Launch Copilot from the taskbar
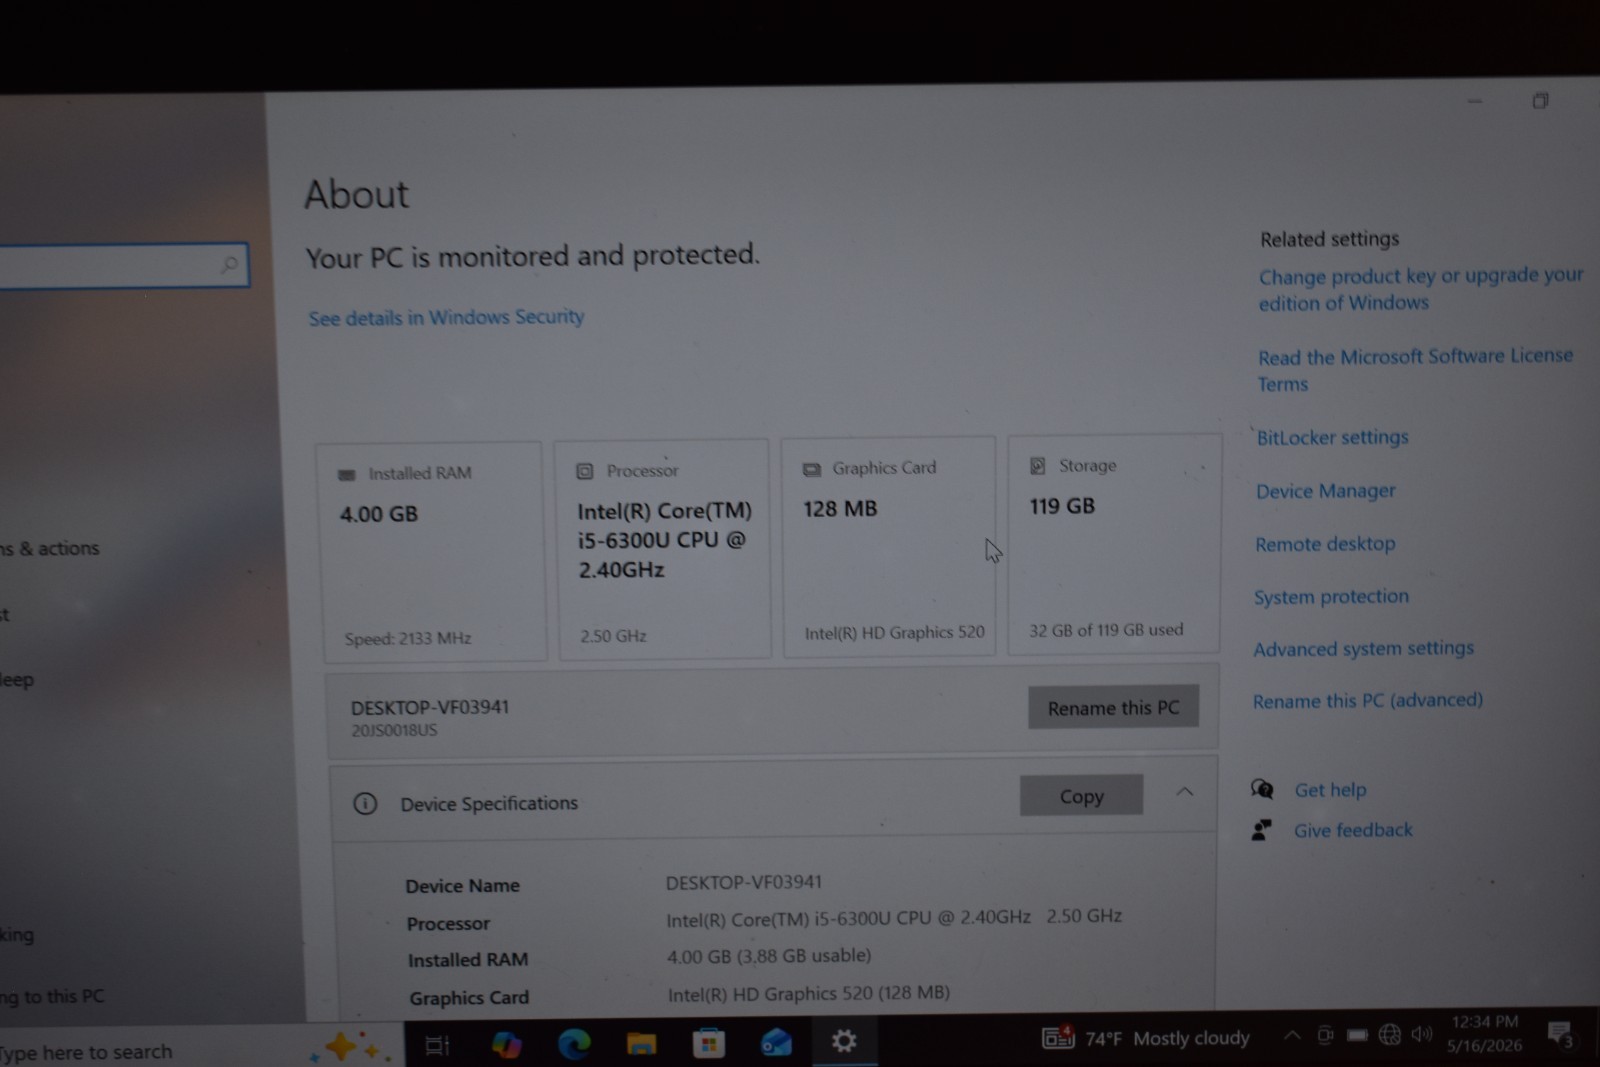Screen dimensions: 1600x1067 [x=507, y=1044]
